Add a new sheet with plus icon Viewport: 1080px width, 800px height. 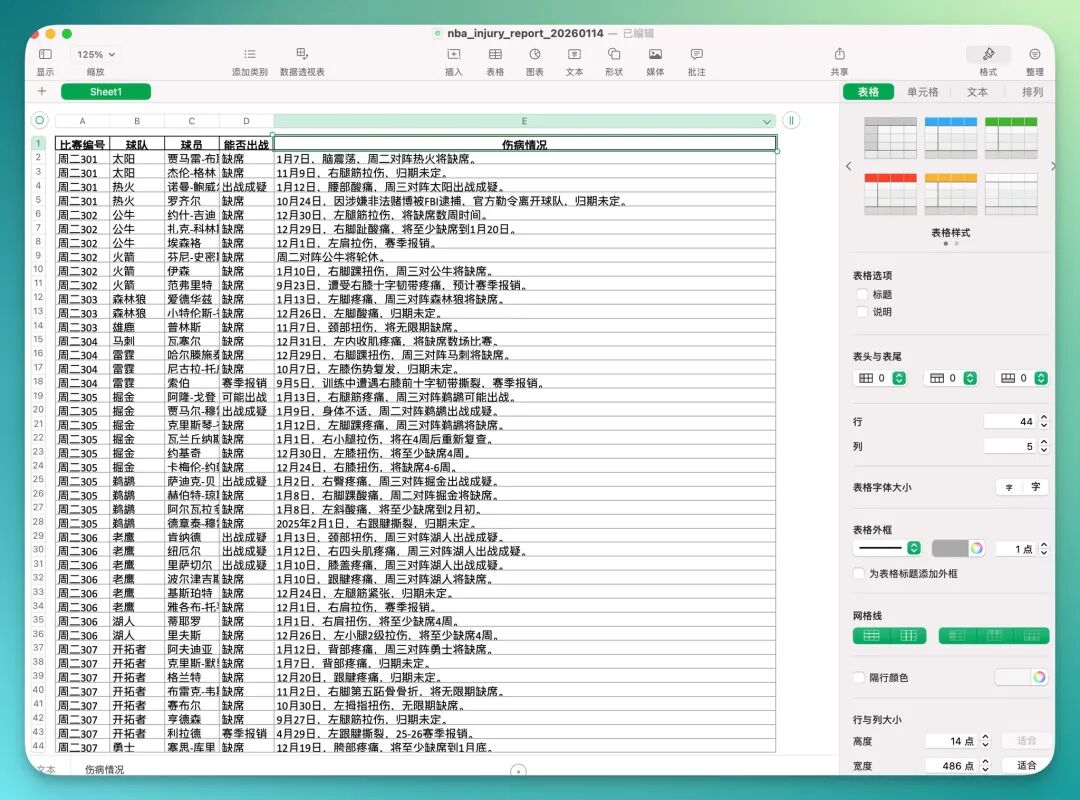coord(42,91)
